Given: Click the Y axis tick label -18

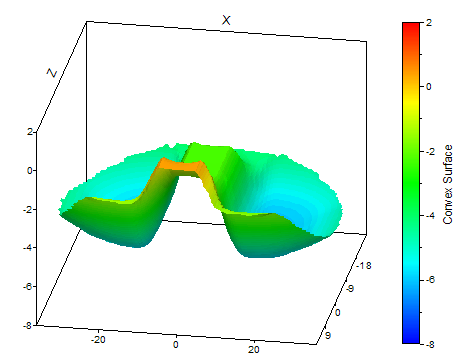Looking at the screenshot, I should coord(363,266).
